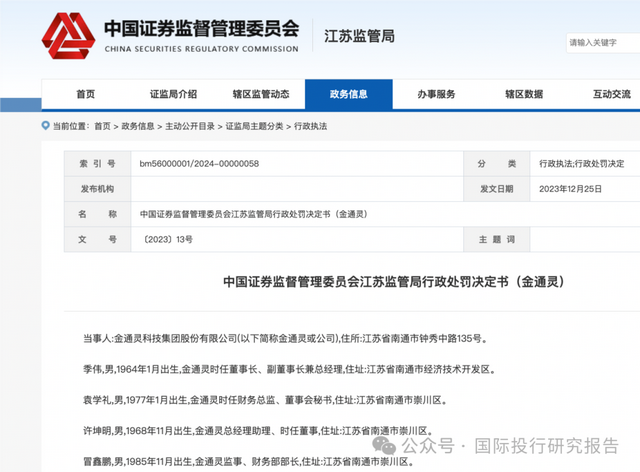The height and width of the screenshot is (472, 640).
Task: Click the 分类 label cell
Action: 497,164
